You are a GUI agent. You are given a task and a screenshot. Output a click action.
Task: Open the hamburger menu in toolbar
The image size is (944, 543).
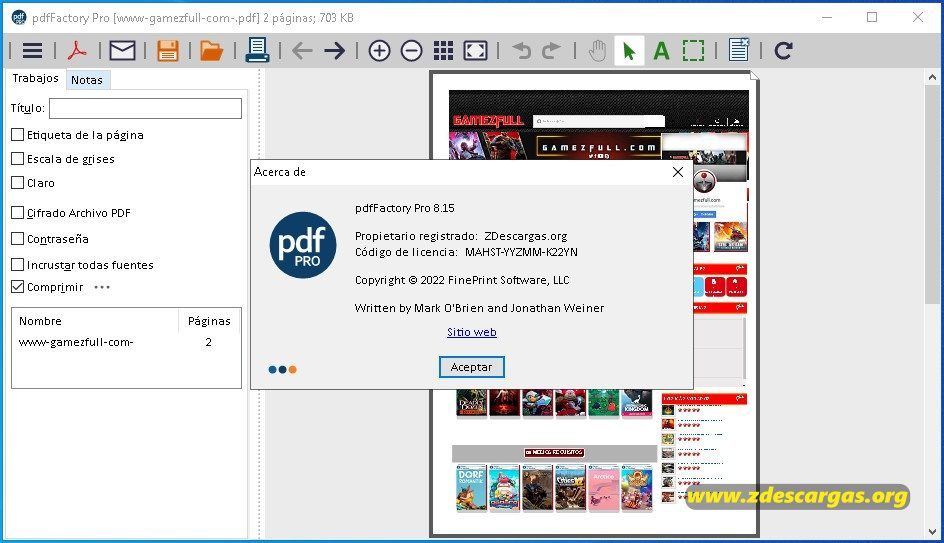click(33, 51)
